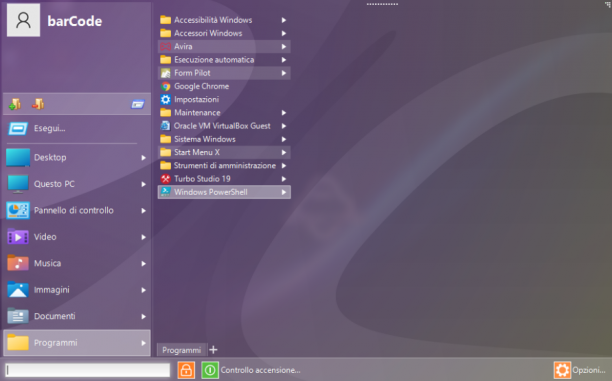
Task: Expand the Start Menu X submenu arrow
Action: pos(284,152)
